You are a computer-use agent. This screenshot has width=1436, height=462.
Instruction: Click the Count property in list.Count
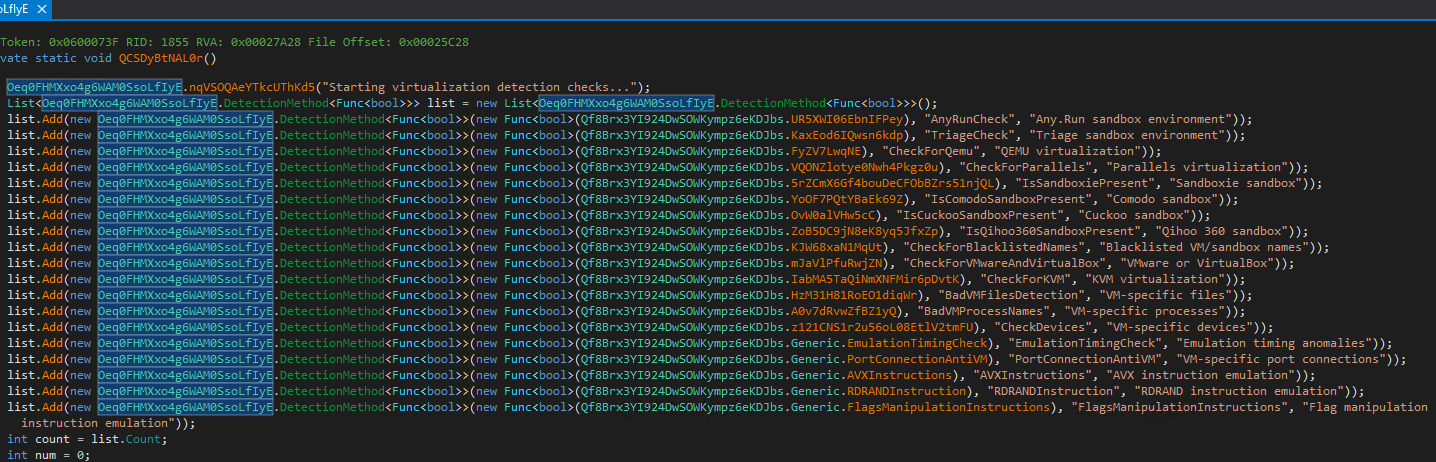pyautogui.click(x=145, y=439)
